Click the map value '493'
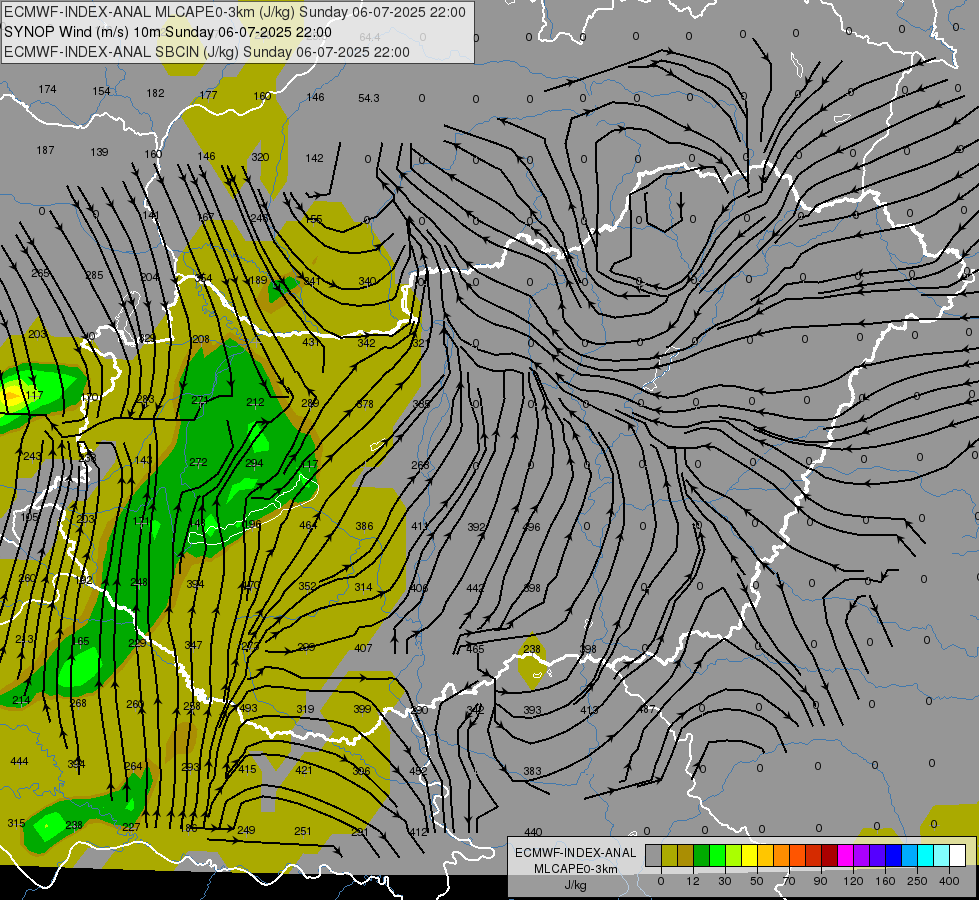Image resolution: width=979 pixels, height=900 pixels. [x=248, y=708]
